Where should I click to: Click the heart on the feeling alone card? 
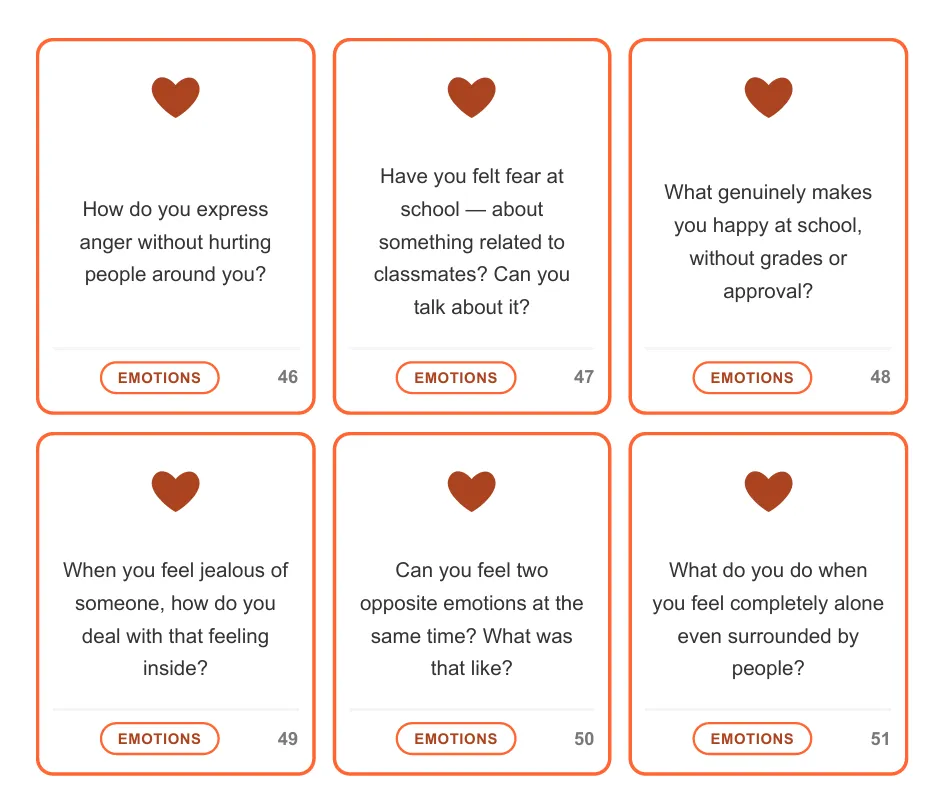768,491
